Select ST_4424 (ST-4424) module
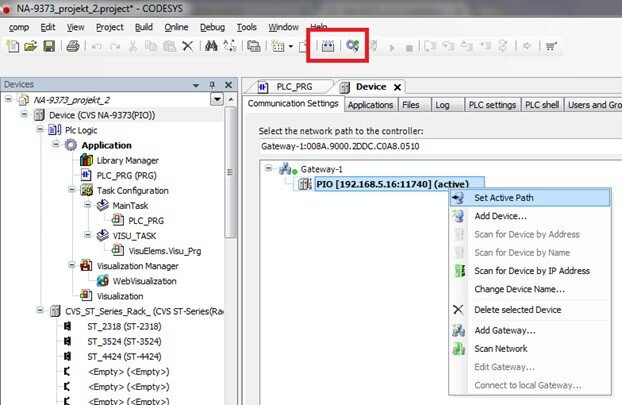The image size is (622, 405). [x=124, y=356]
